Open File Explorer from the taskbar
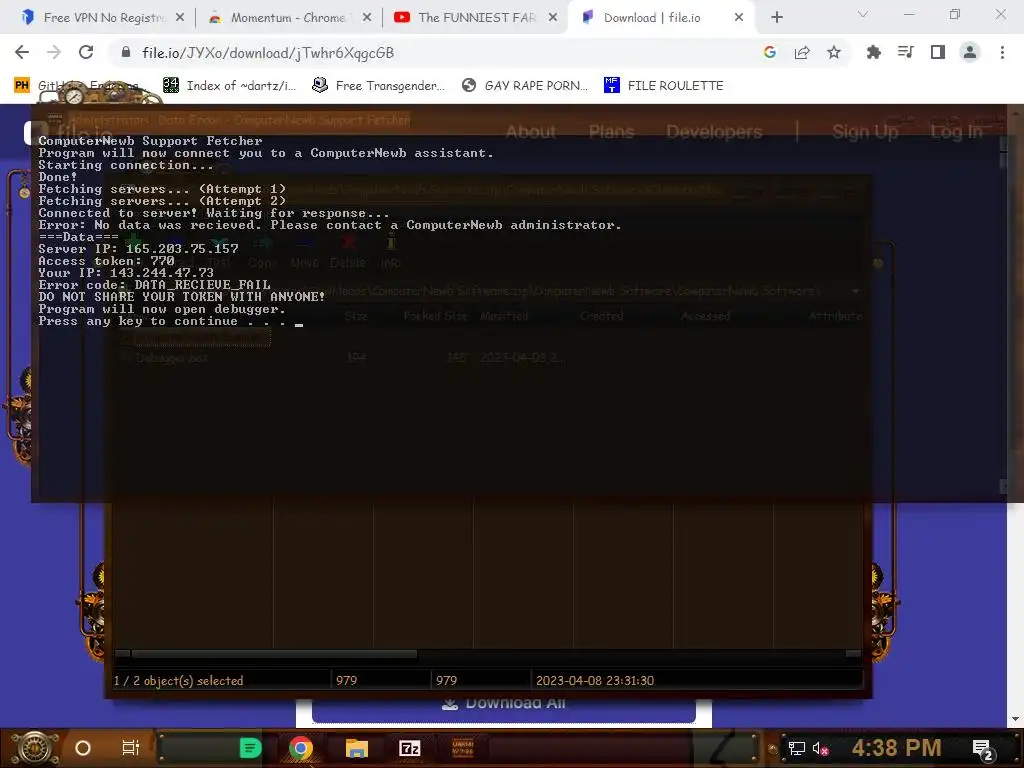This screenshot has height=768, width=1024. (357, 748)
